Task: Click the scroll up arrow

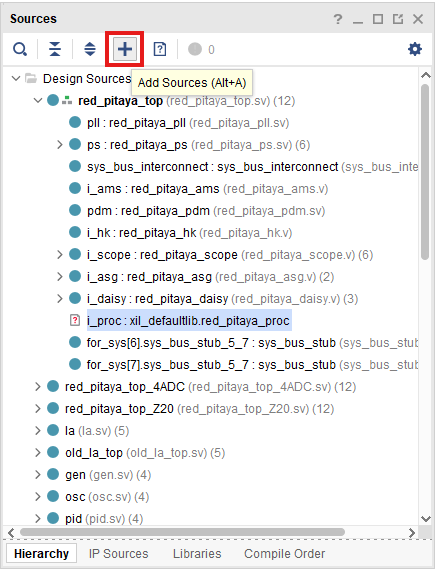Action: click(425, 76)
